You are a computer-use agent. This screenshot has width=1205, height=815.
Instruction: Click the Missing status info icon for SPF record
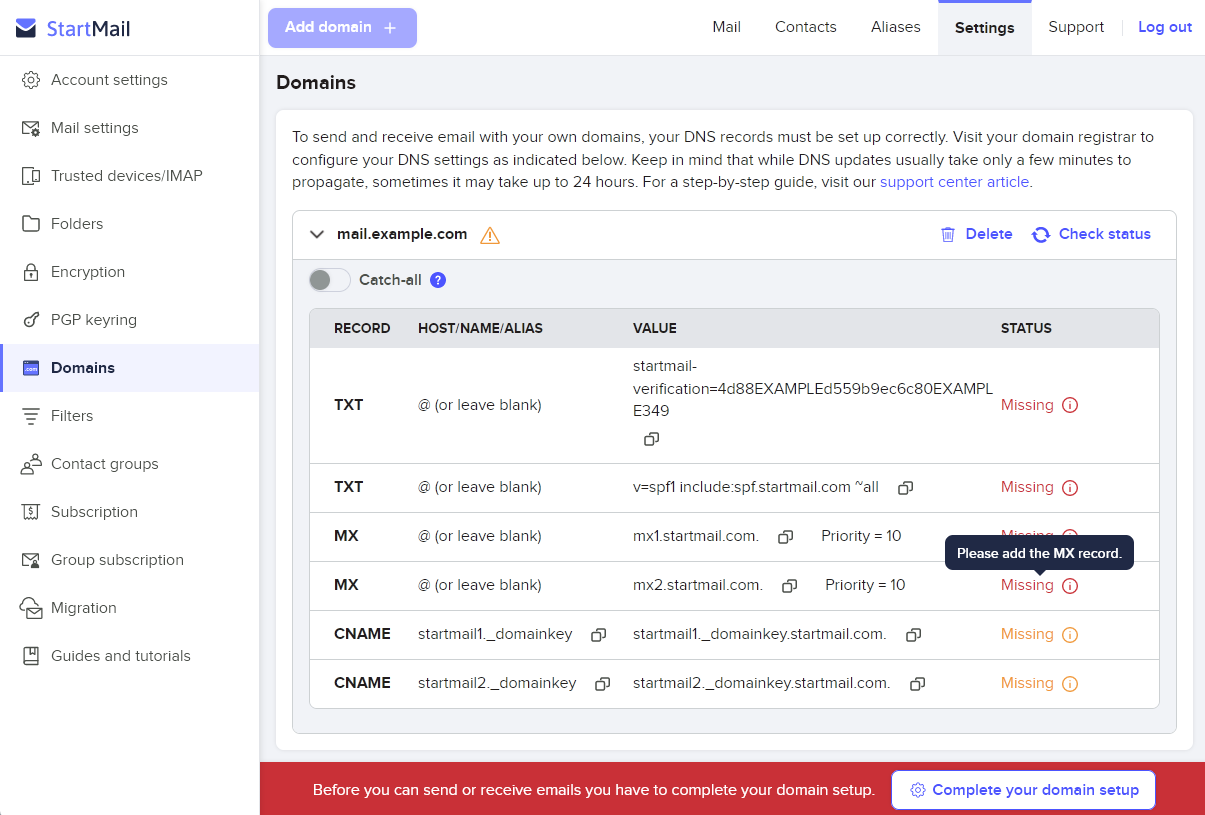coord(1069,487)
